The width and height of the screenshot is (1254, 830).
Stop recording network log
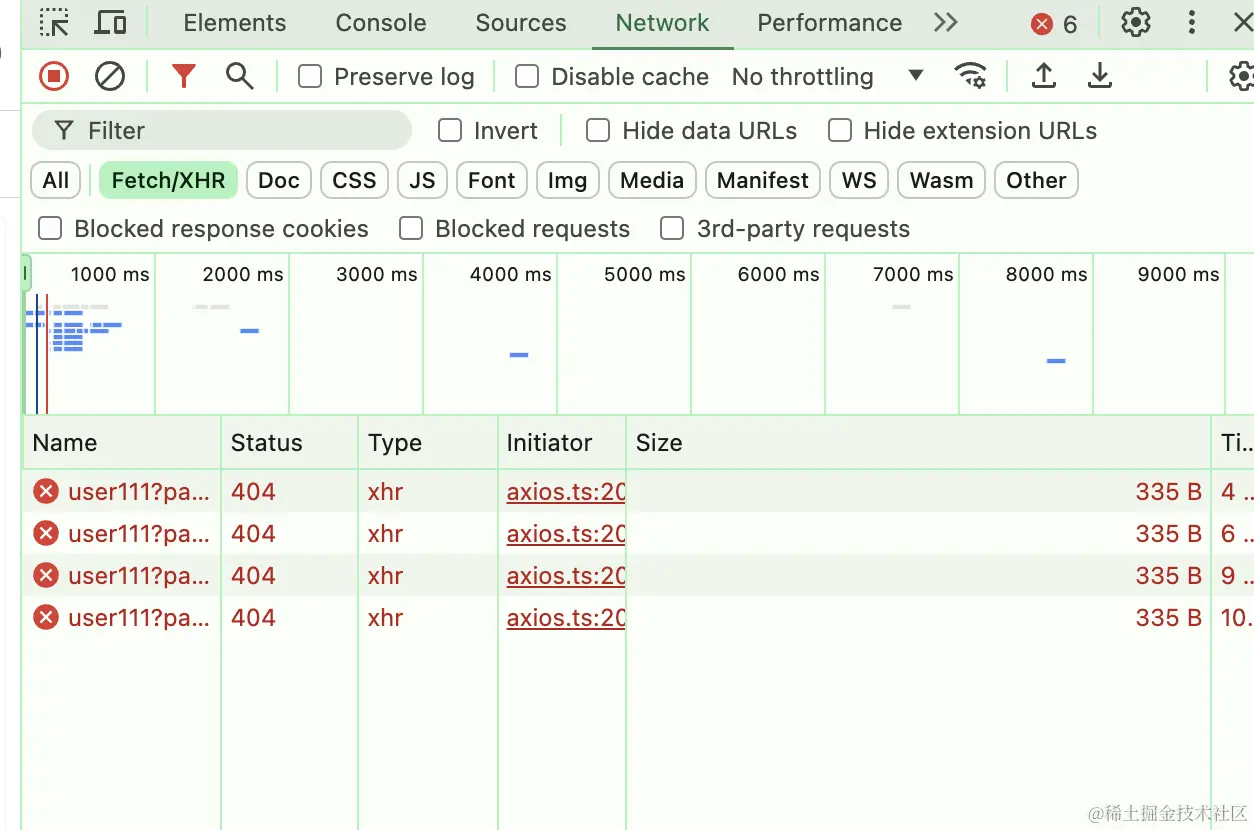[x=54, y=76]
